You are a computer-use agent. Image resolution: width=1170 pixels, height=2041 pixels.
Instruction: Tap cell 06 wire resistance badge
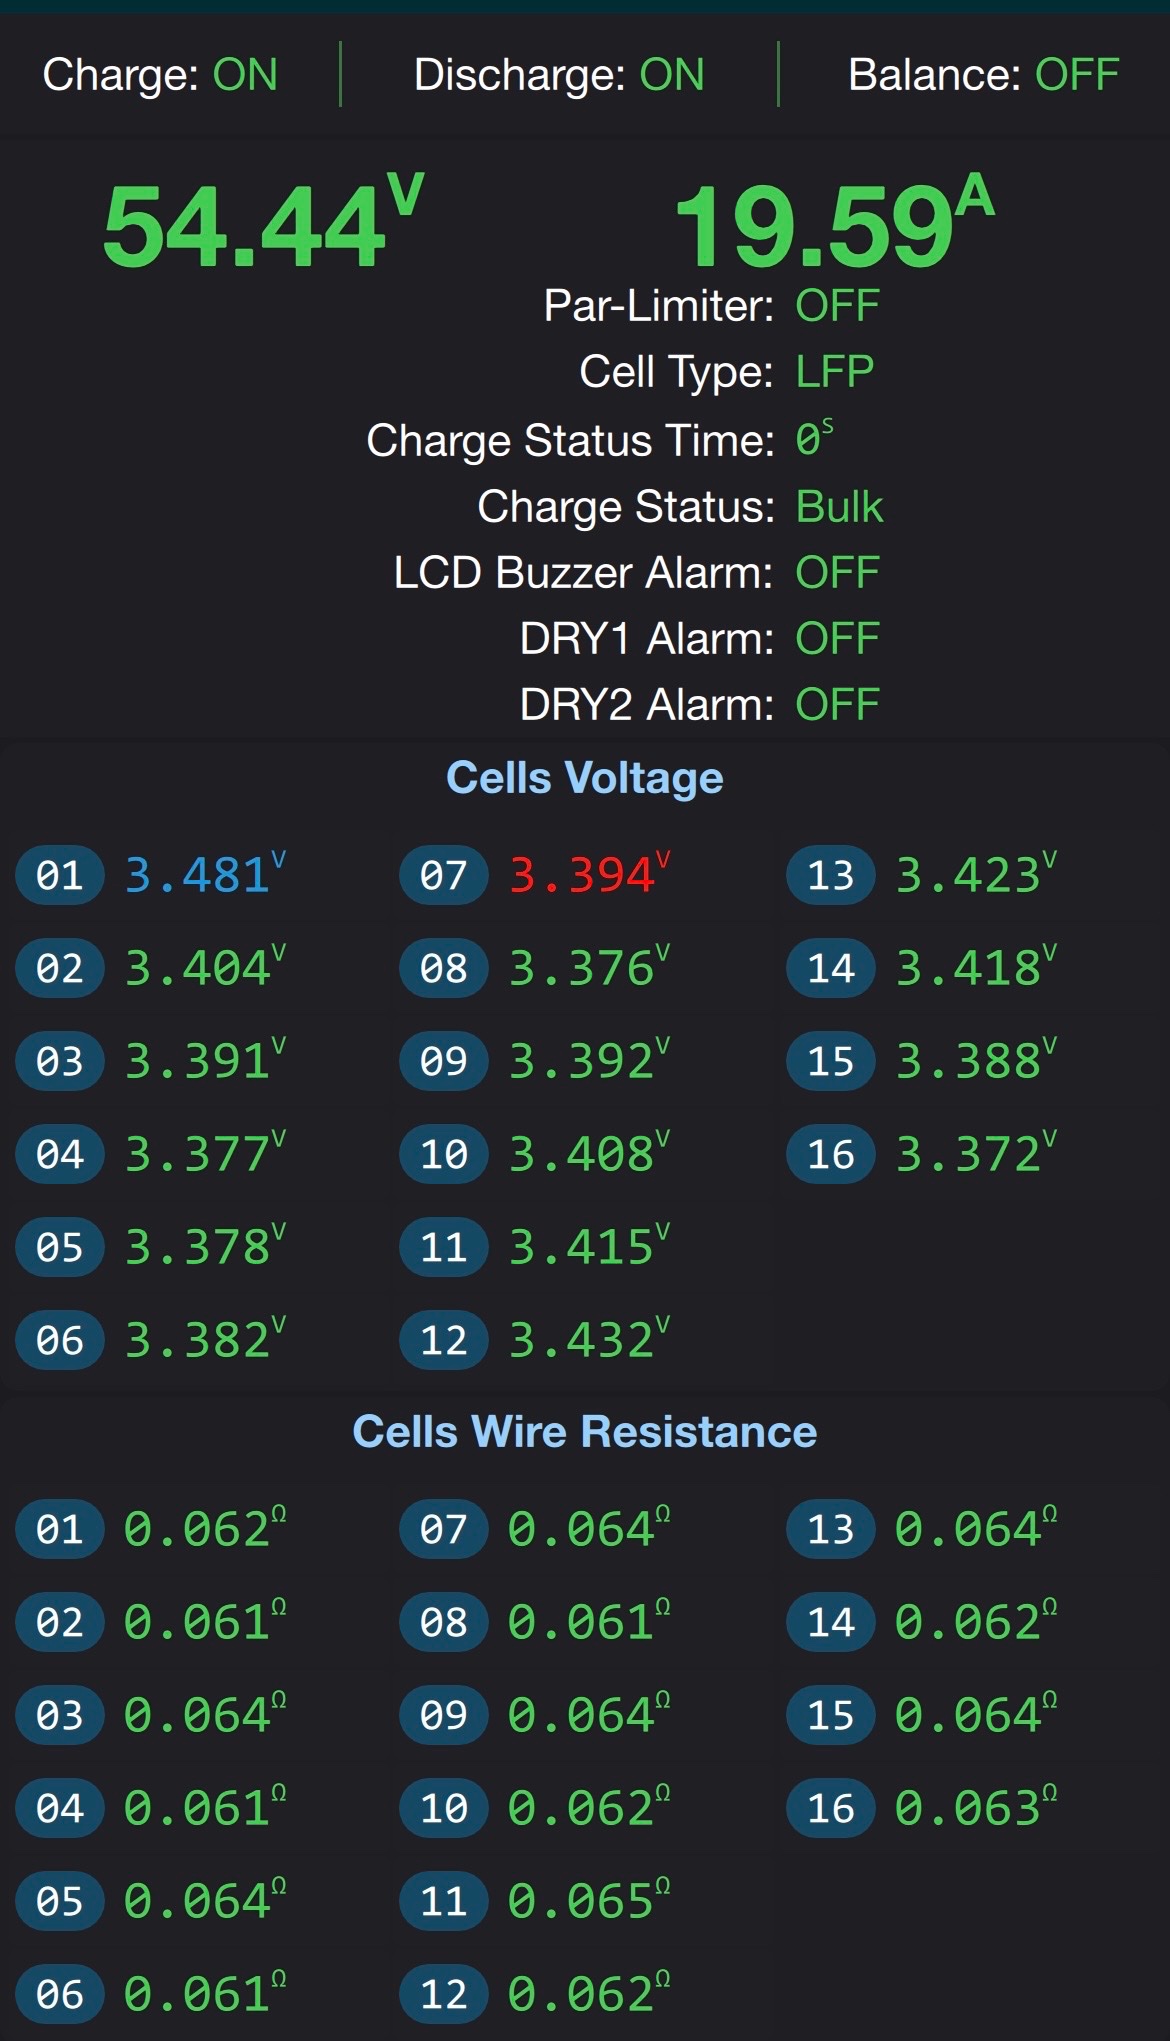click(x=59, y=1994)
